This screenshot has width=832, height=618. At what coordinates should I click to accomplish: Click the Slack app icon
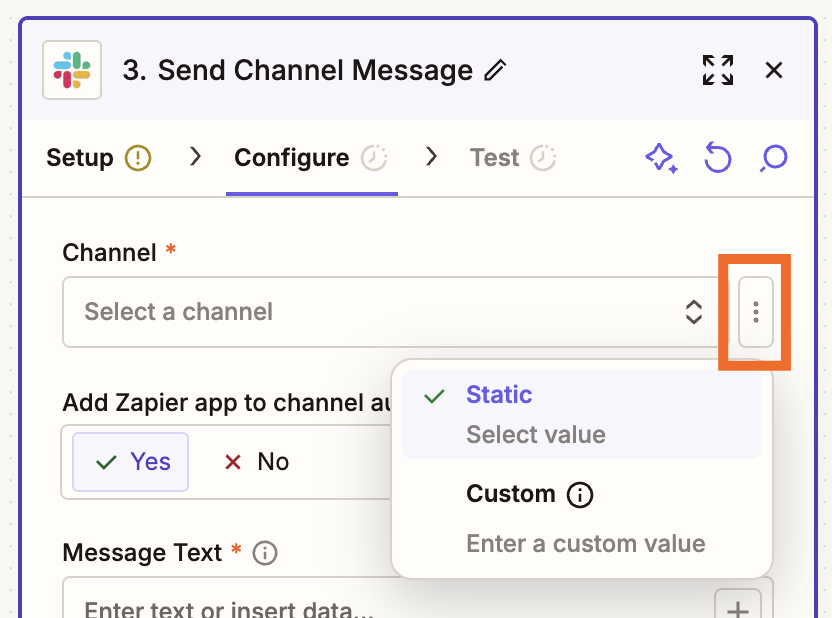[71, 70]
